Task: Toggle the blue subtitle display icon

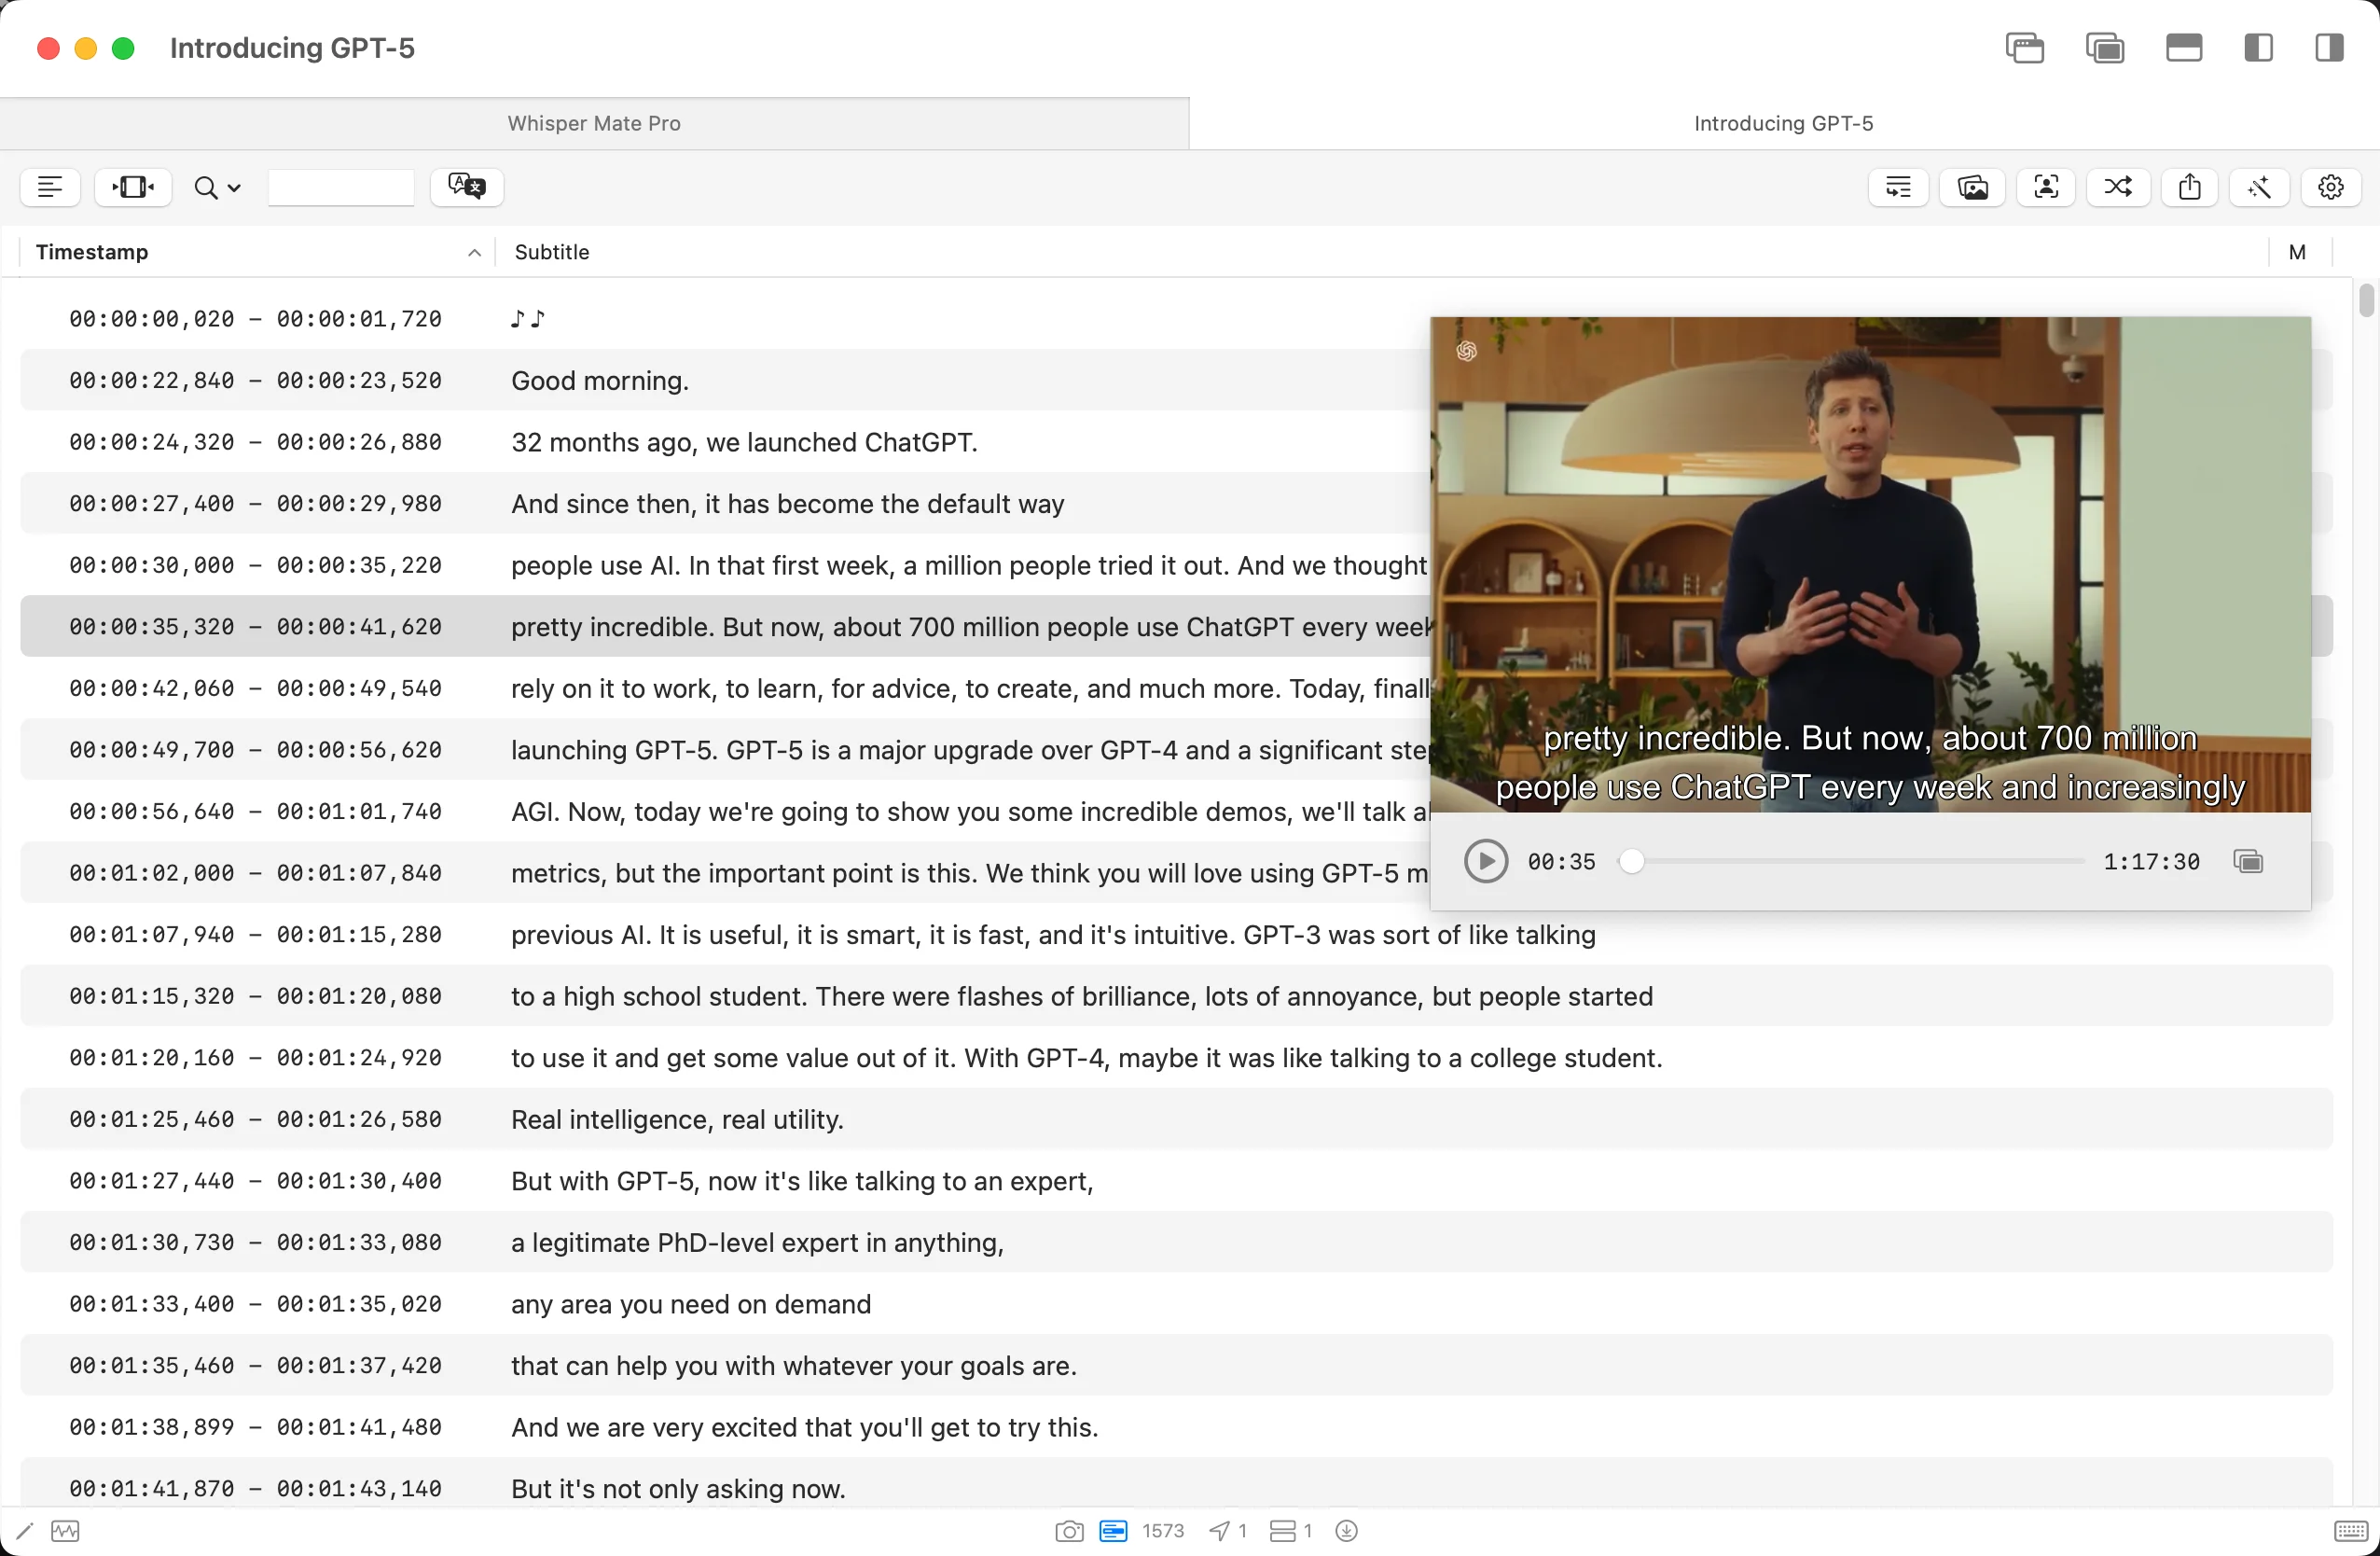Action: 1113,1531
